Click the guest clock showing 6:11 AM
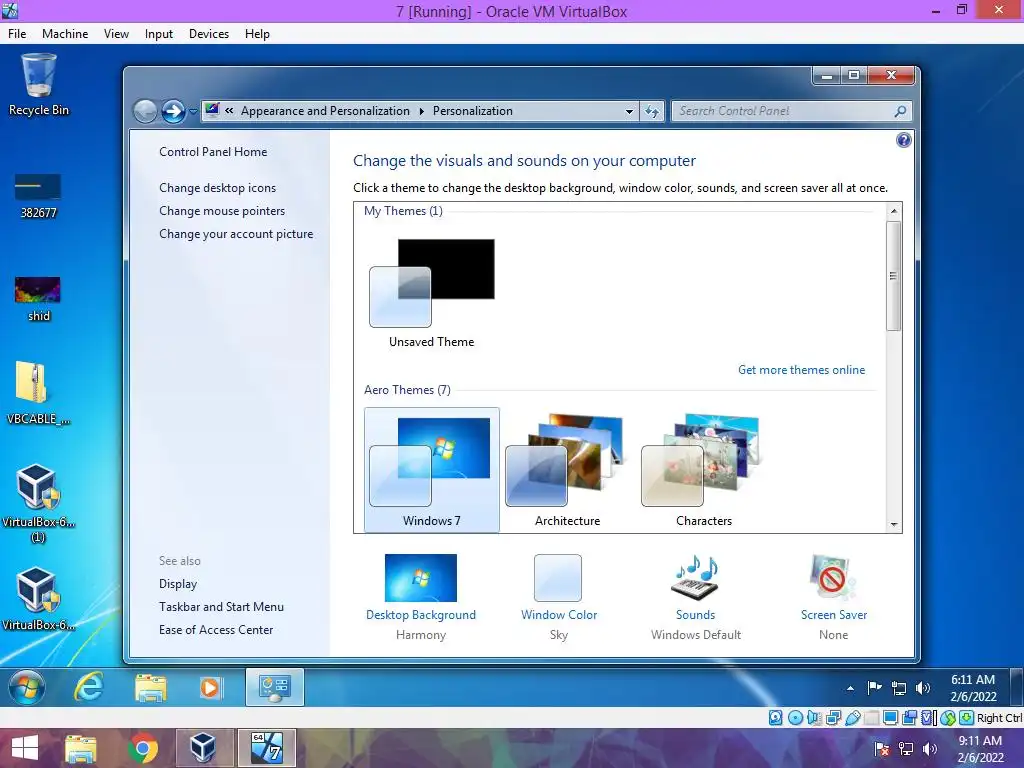Image resolution: width=1024 pixels, height=768 pixels. pos(973,688)
